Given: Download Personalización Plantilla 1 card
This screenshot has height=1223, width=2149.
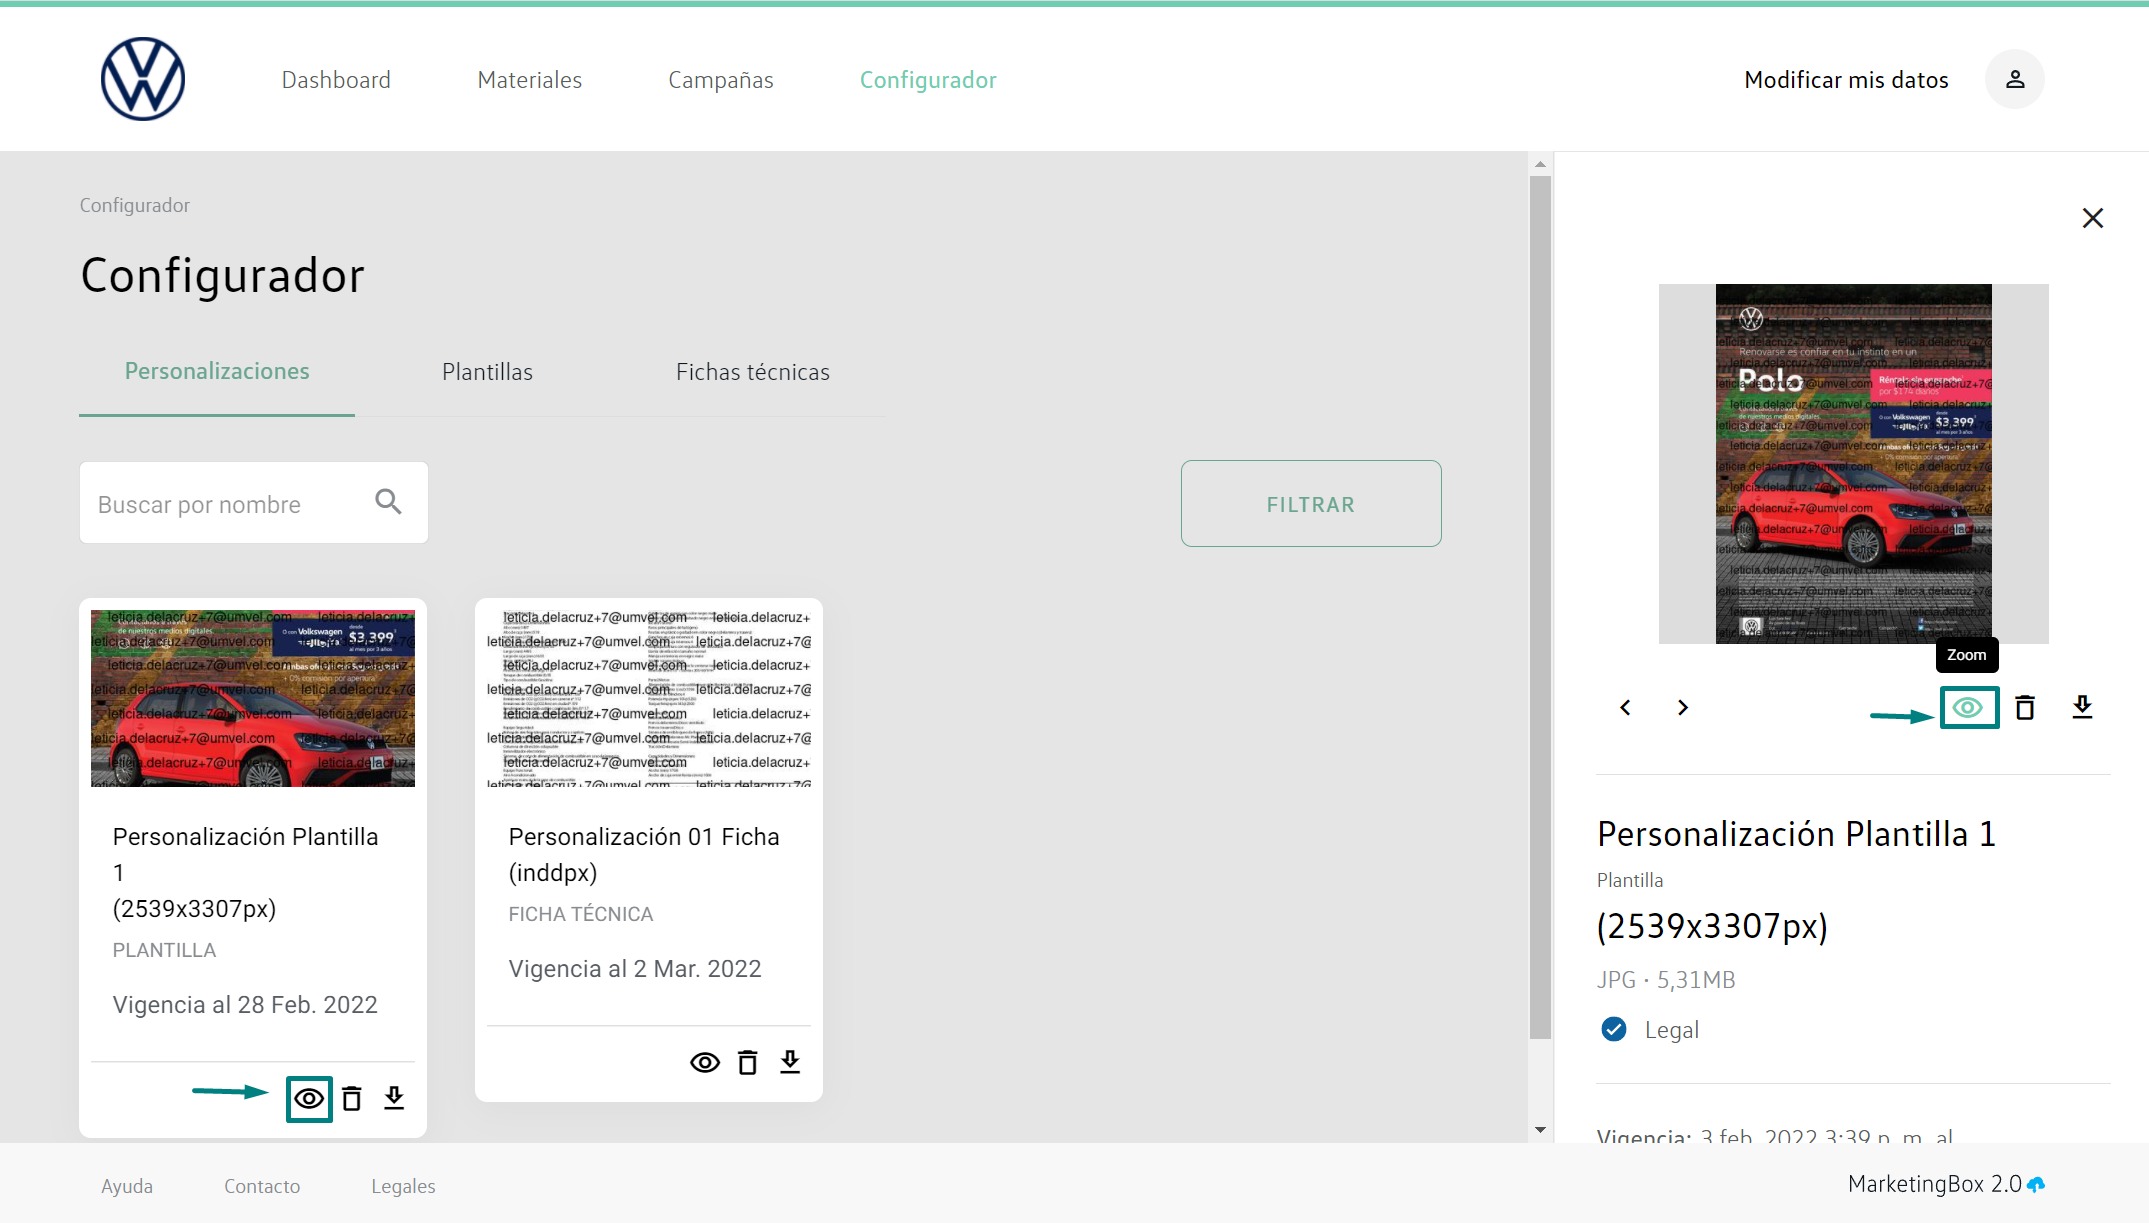Looking at the screenshot, I should point(394,1099).
